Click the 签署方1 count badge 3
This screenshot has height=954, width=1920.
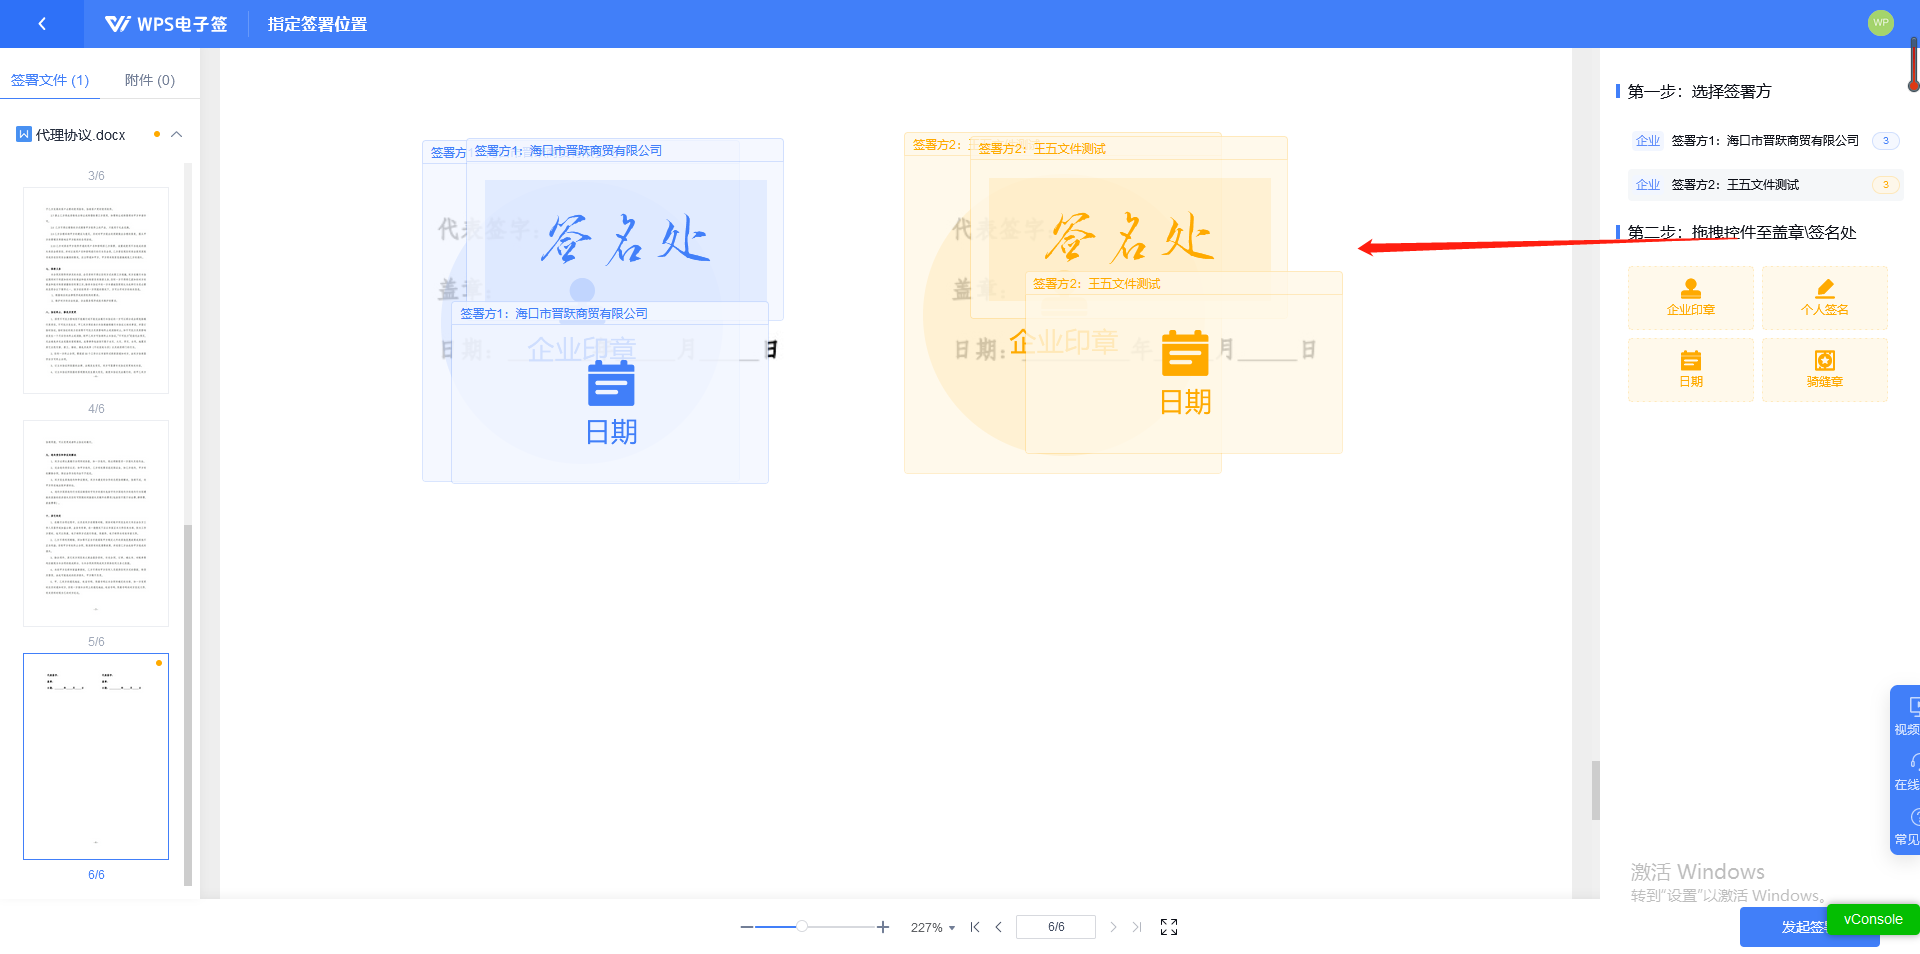tap(1886, 141)
